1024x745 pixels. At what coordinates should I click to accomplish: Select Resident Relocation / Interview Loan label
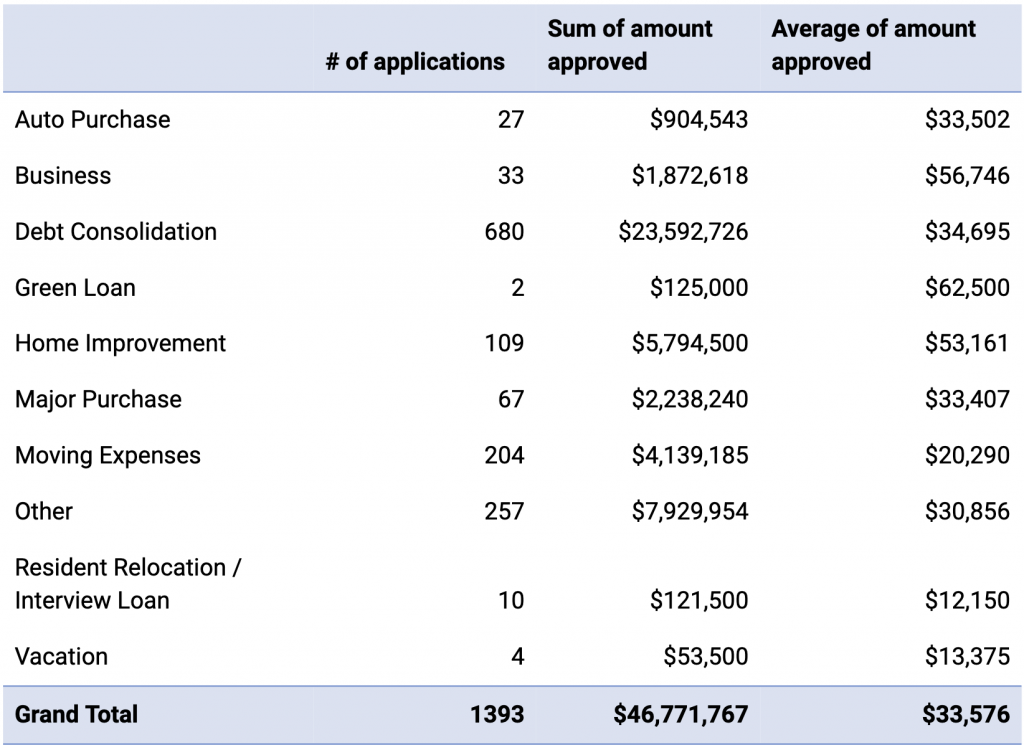tap(128, 584)
